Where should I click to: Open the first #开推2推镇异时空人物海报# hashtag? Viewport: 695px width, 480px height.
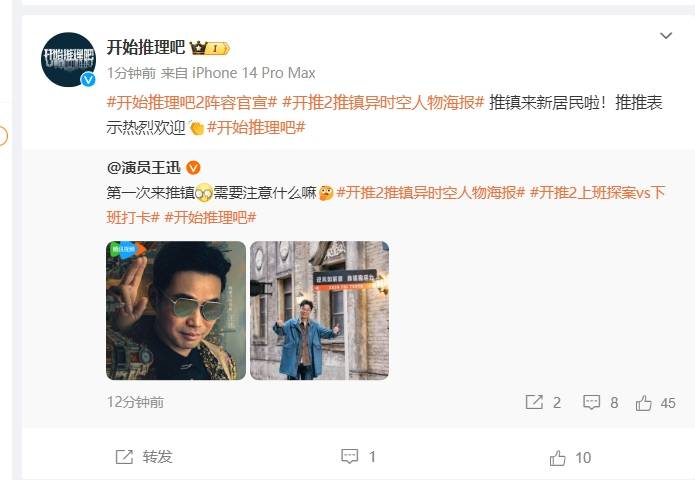383,103
